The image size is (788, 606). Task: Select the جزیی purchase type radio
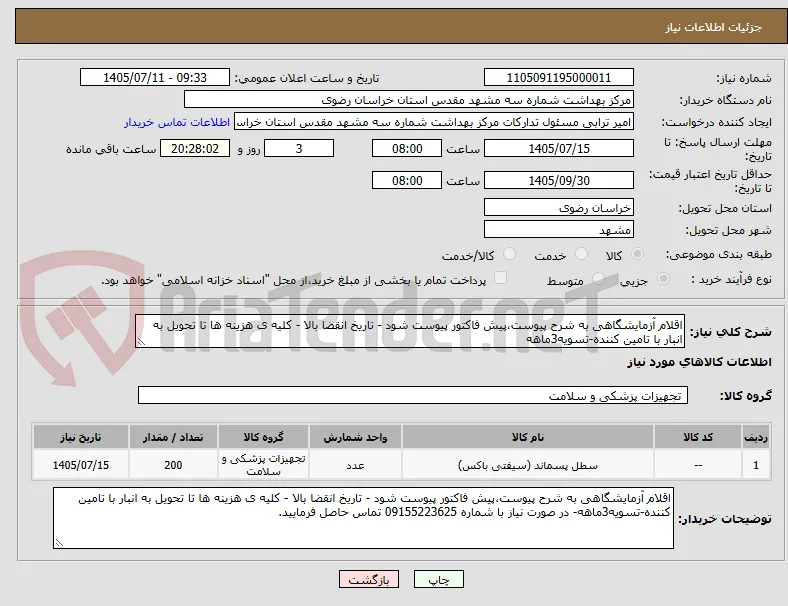pos(663,278)
